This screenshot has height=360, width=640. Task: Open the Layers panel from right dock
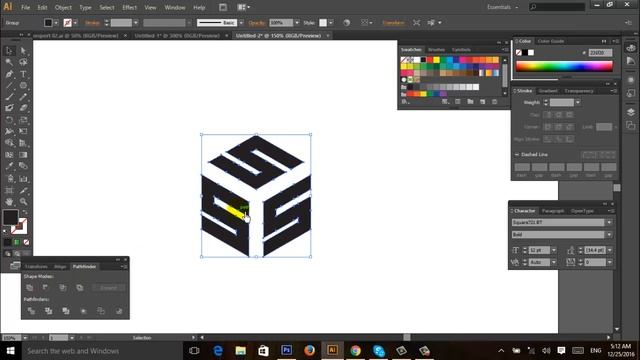click(631, 112)
